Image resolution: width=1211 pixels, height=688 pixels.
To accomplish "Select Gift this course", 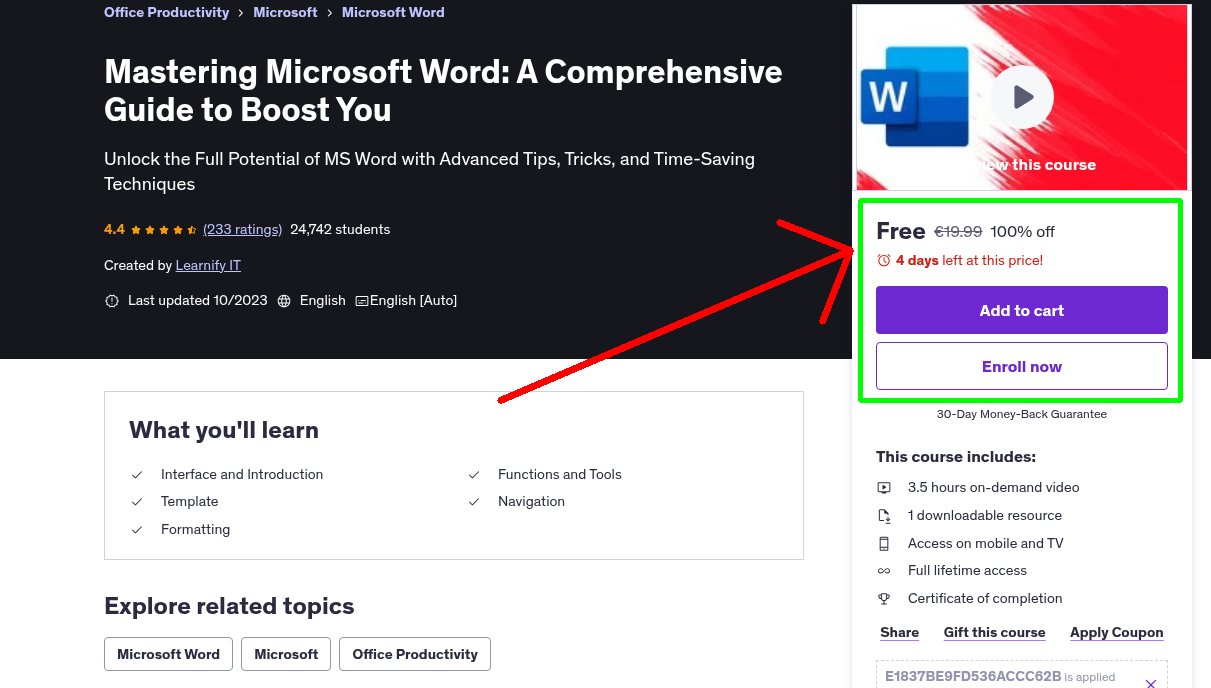I will (x=994, y=633).
